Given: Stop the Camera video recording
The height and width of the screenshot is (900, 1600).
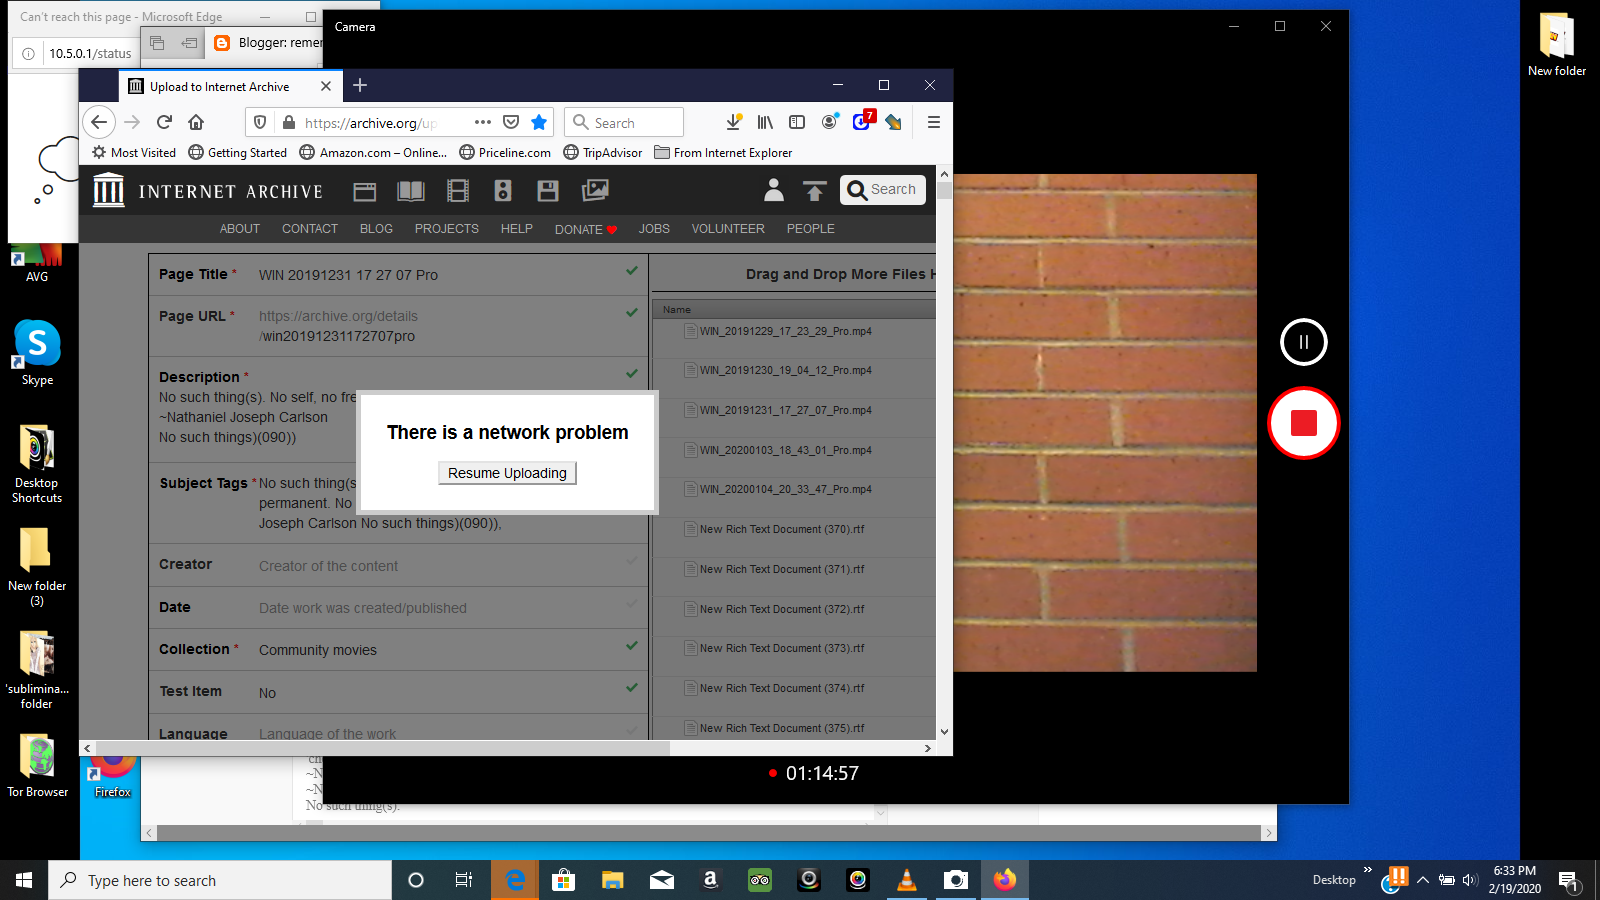Looking at the screenshot, I should click(1304, 423).
